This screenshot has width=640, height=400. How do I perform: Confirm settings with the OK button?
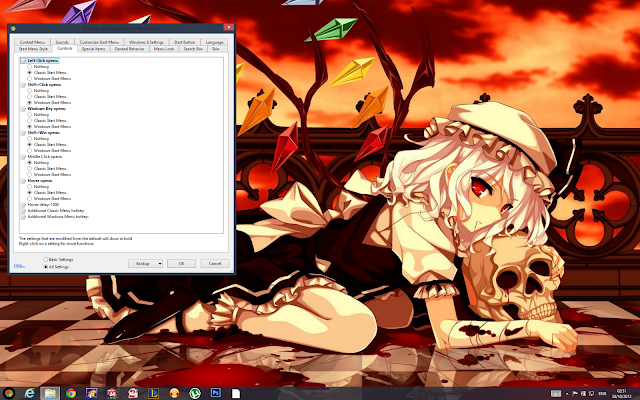181,264
